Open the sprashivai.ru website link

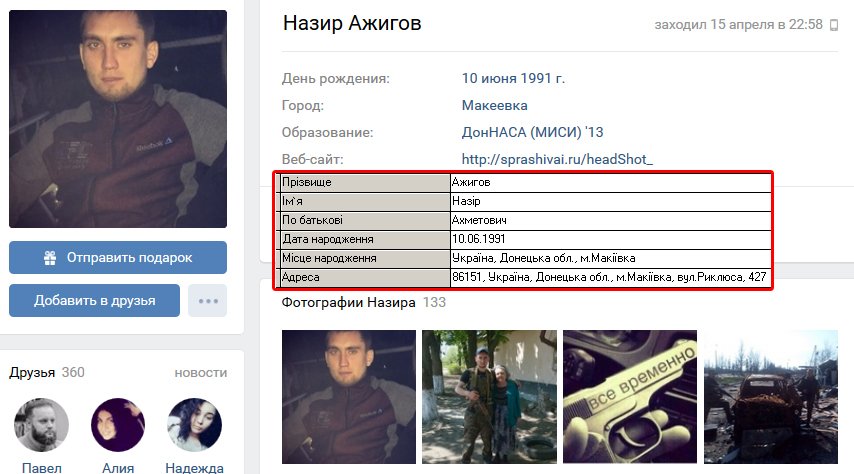pyautogui.click(x=557, y=159)
